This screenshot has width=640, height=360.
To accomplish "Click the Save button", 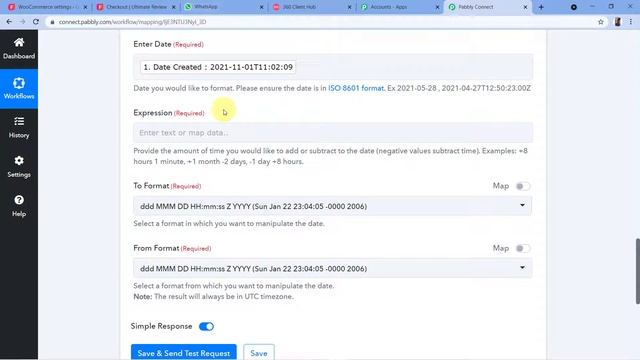I will pyautogui.click(x=259, y=353).
